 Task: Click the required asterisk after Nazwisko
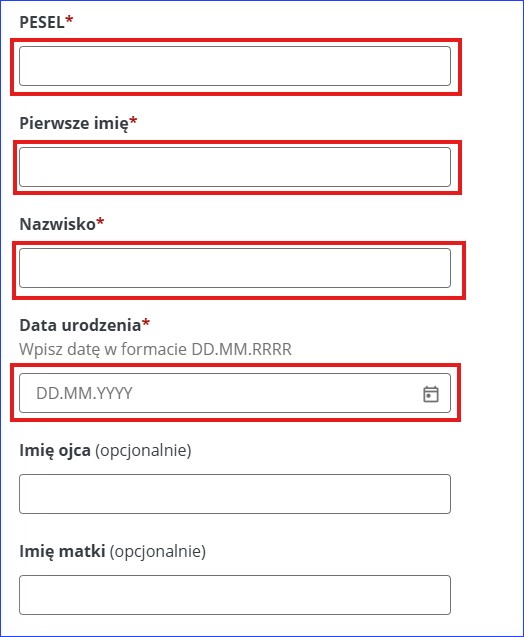[100, 221]
